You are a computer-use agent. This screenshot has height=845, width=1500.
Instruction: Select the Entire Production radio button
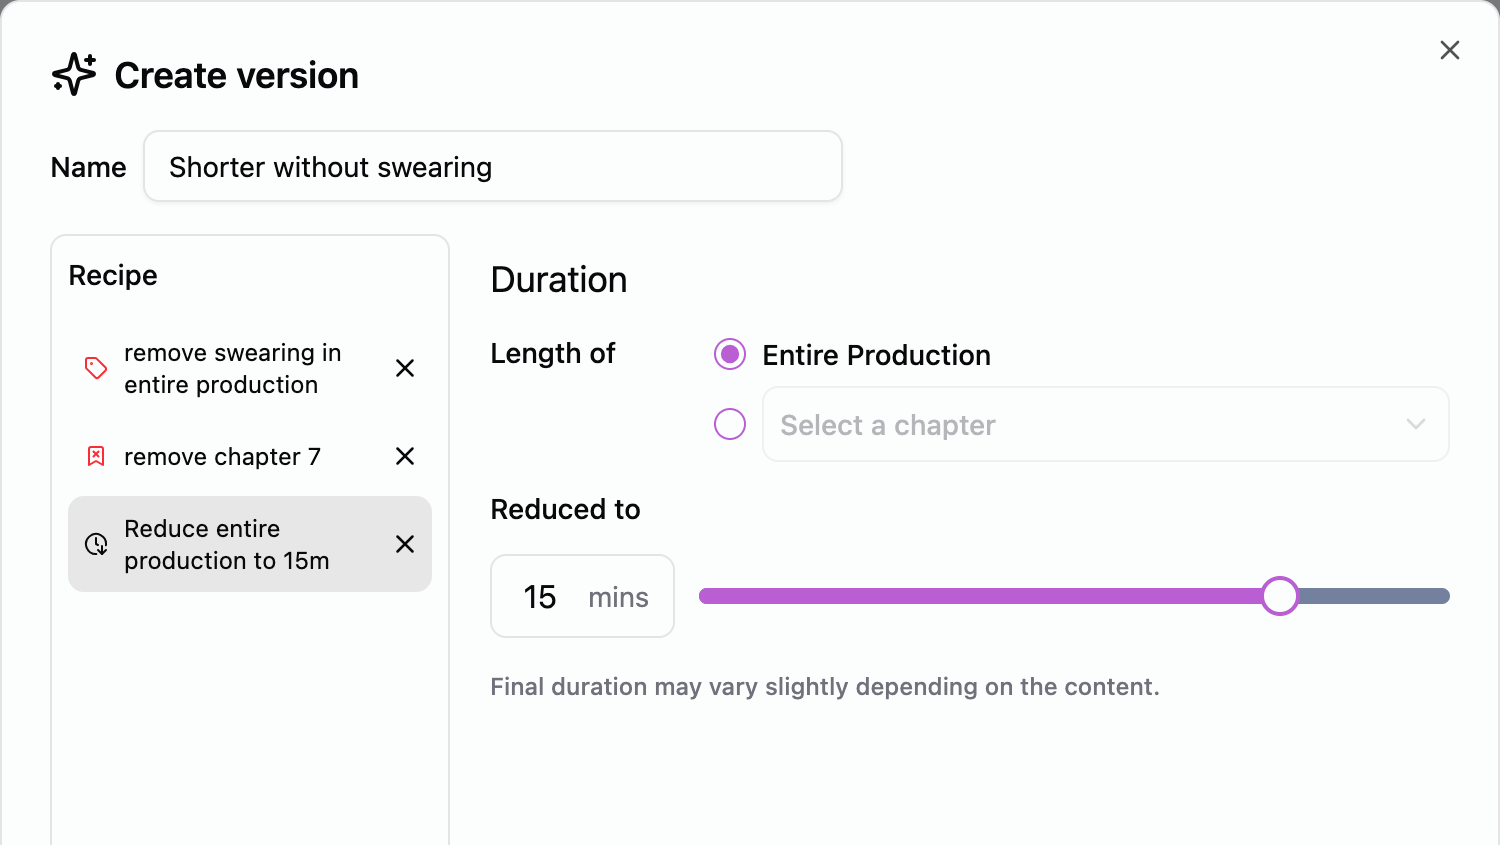pyautogui.click(x=730, y=354)
